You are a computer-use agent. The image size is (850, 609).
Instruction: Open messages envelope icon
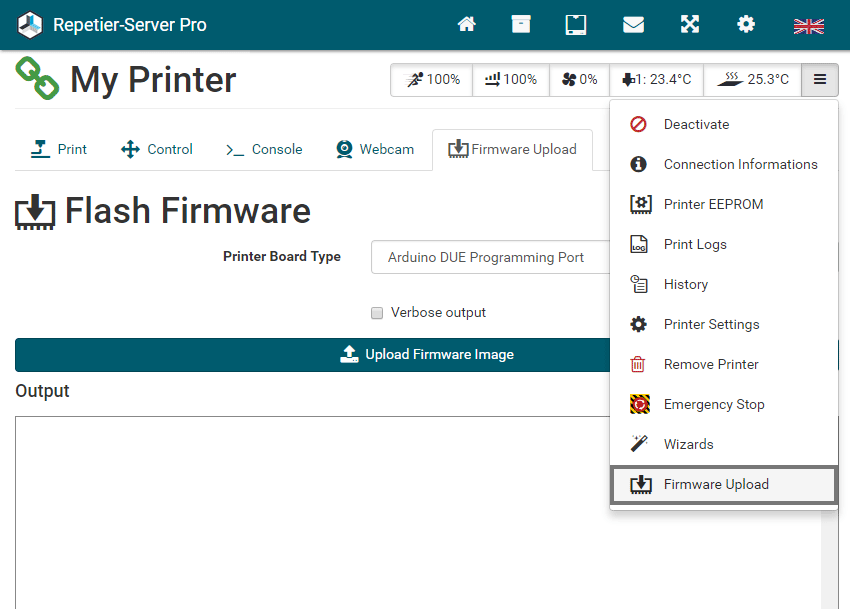click(x=633, y=24)
